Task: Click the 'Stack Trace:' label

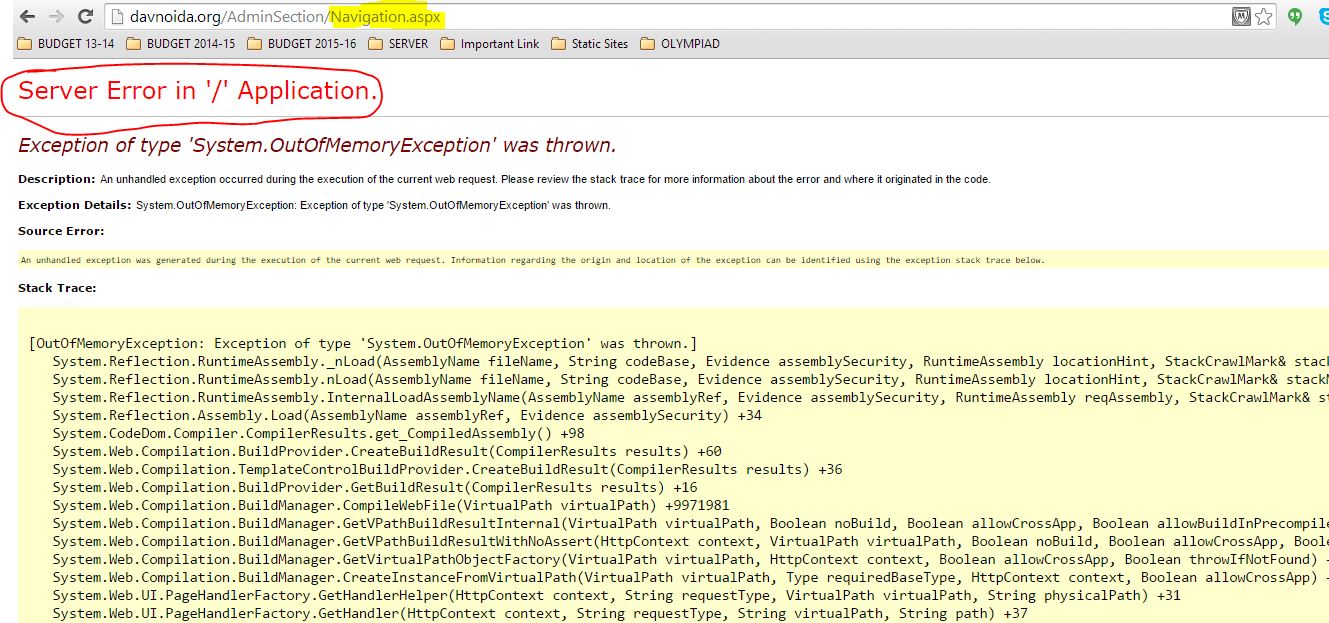Action: tap(57, 288)
